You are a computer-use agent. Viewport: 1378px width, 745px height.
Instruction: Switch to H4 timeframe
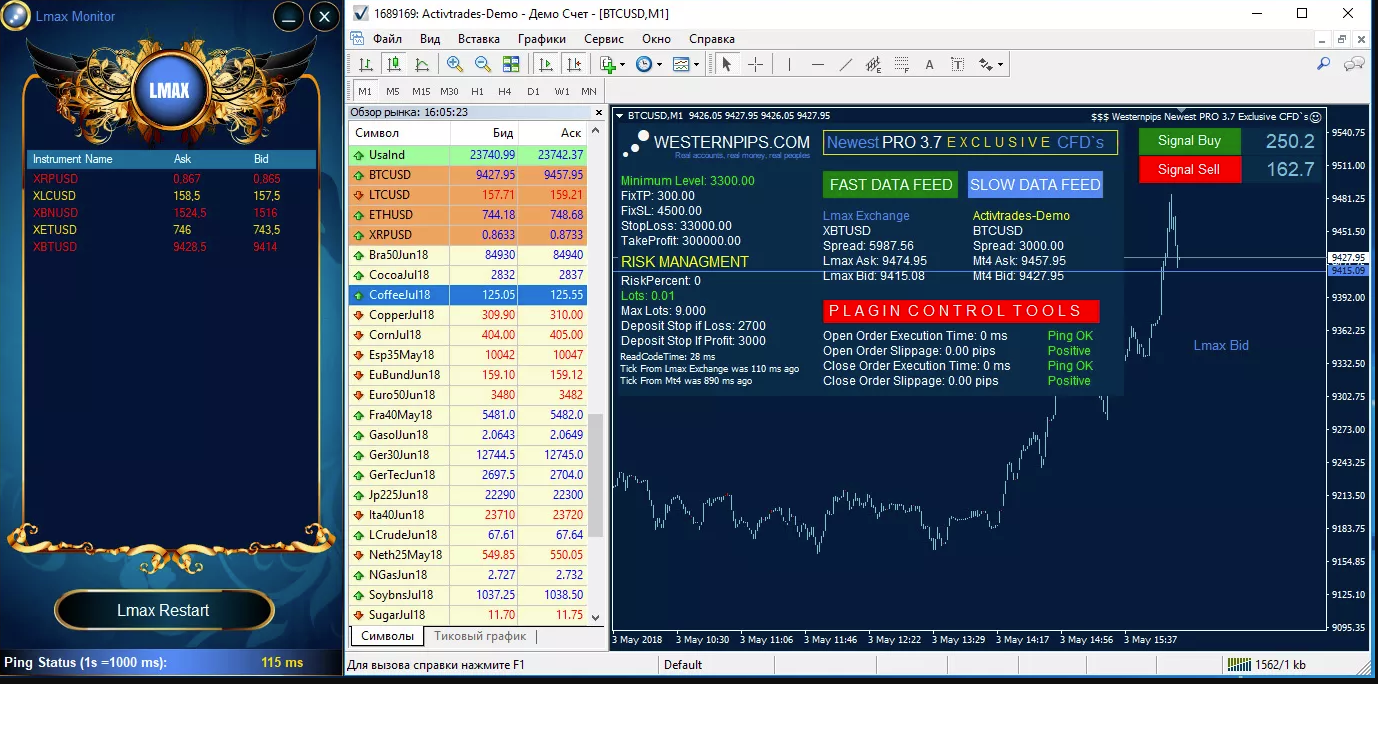click(x=505, y=91)
